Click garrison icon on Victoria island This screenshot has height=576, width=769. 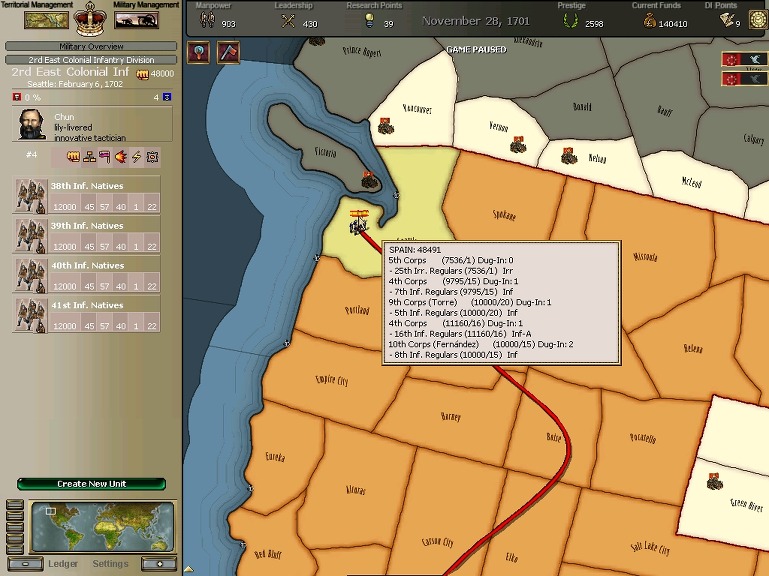370,181
